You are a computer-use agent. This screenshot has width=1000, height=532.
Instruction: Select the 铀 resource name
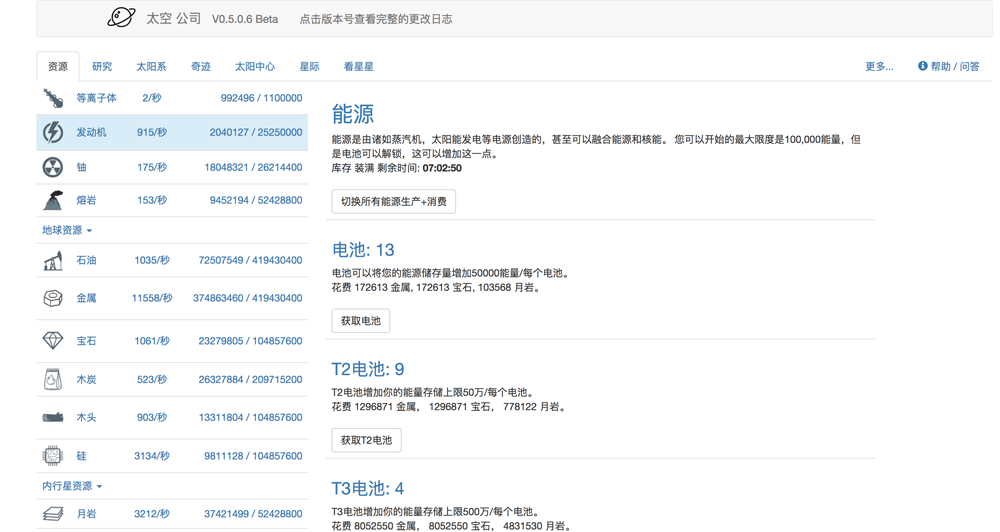pyautogui.click(x=82, y=167)
